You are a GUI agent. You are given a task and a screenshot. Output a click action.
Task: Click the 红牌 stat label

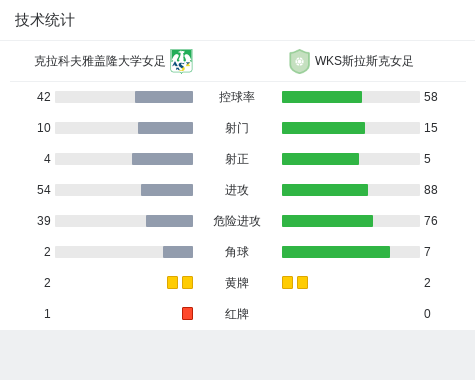(237, 314)
